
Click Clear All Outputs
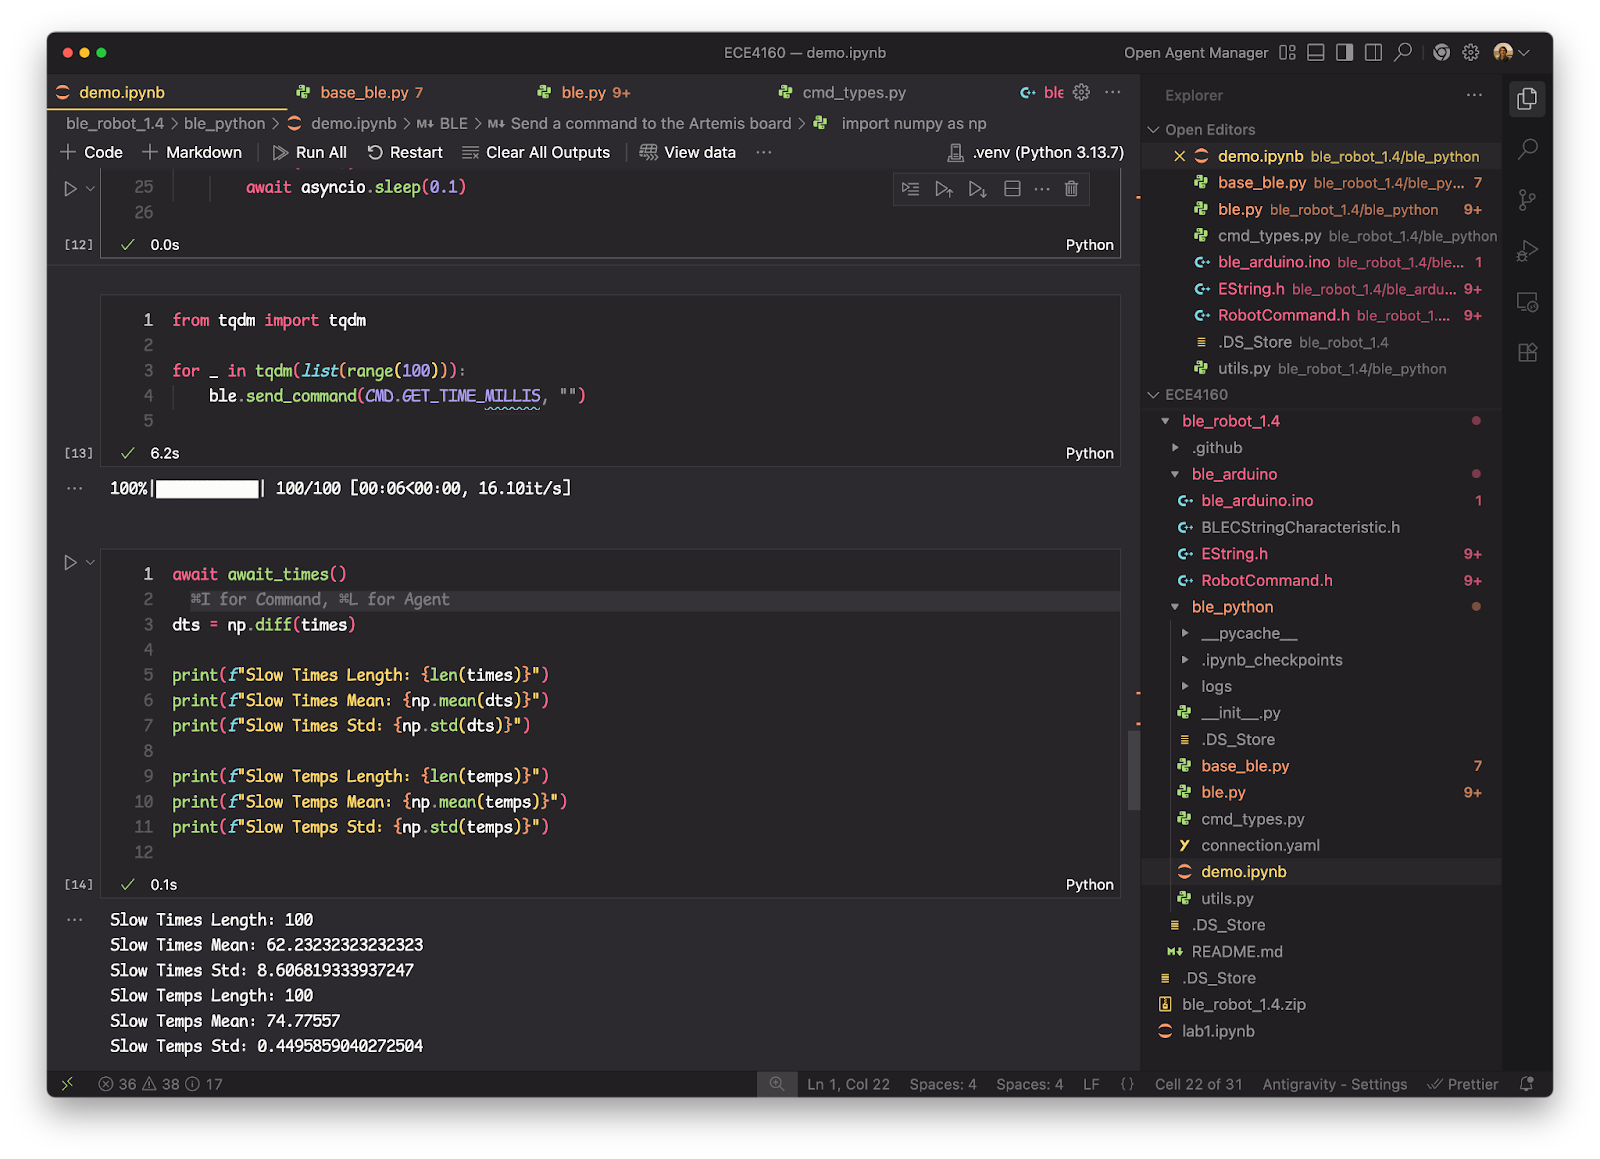coord(536,152)
